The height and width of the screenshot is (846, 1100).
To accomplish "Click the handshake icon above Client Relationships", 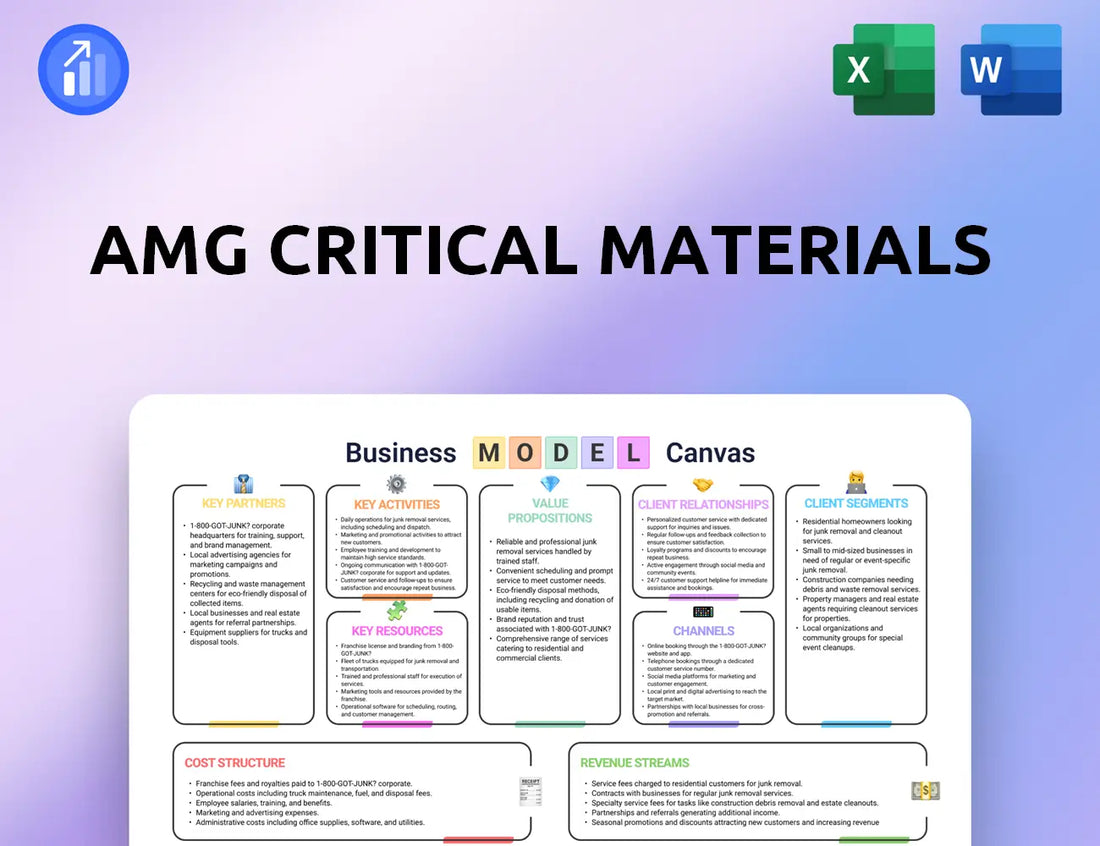I will click(703, 484).
